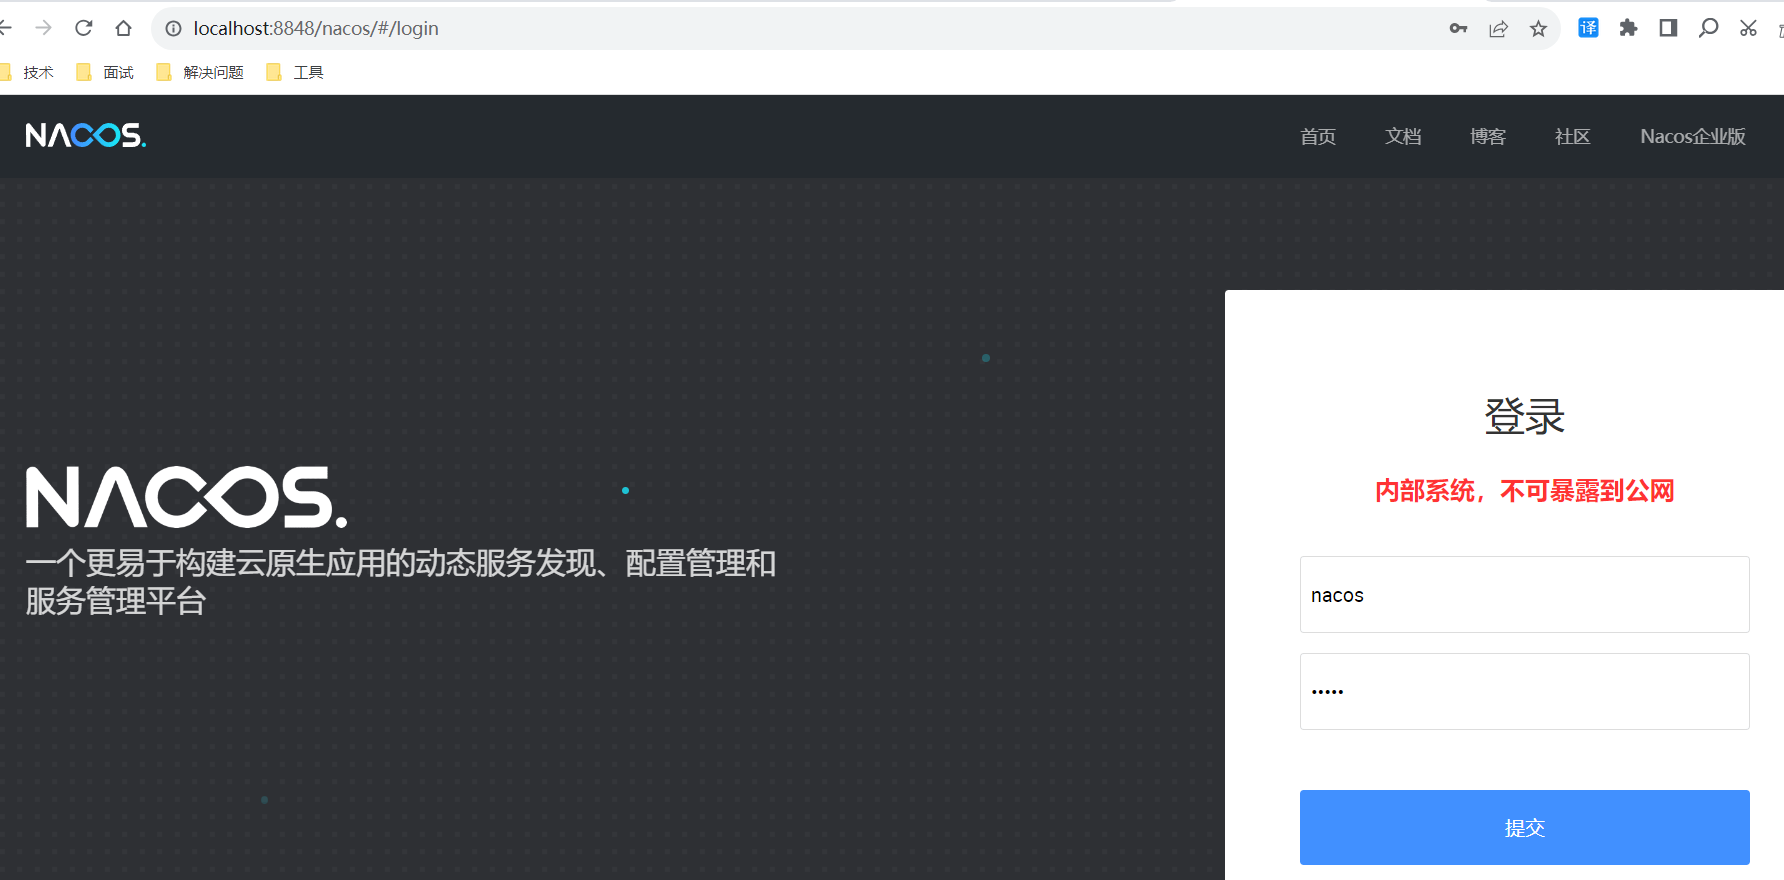Viewport: 1784px width, 880px height.
Task: Click the large NACOS banner logo
Action: click(186, 497)
